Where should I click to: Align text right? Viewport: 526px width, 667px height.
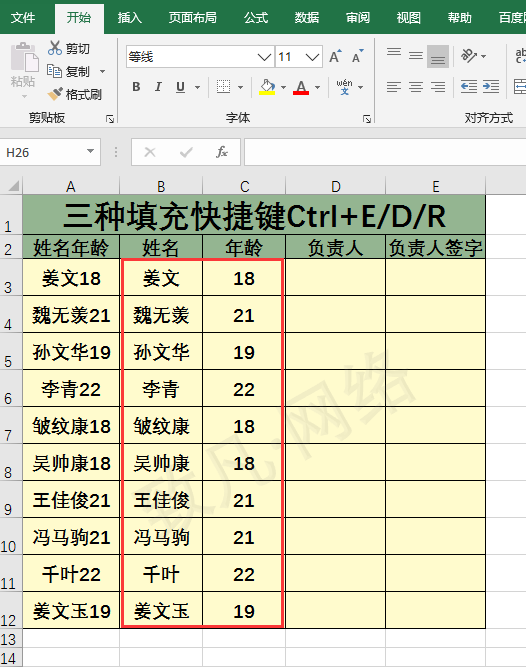click(438, 87)
